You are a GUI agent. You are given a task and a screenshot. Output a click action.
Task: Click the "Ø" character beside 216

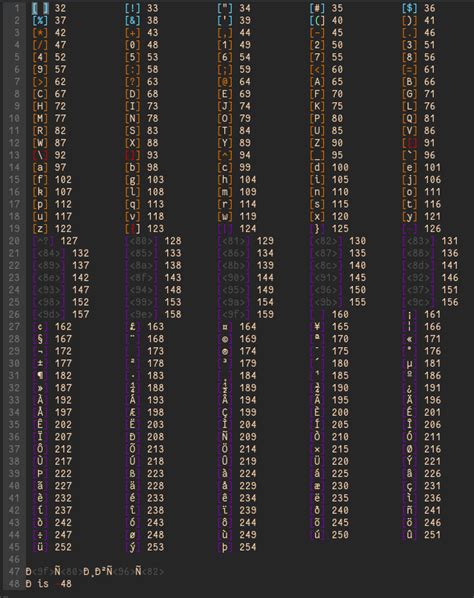pyautogui.click(x=409, y=449)
